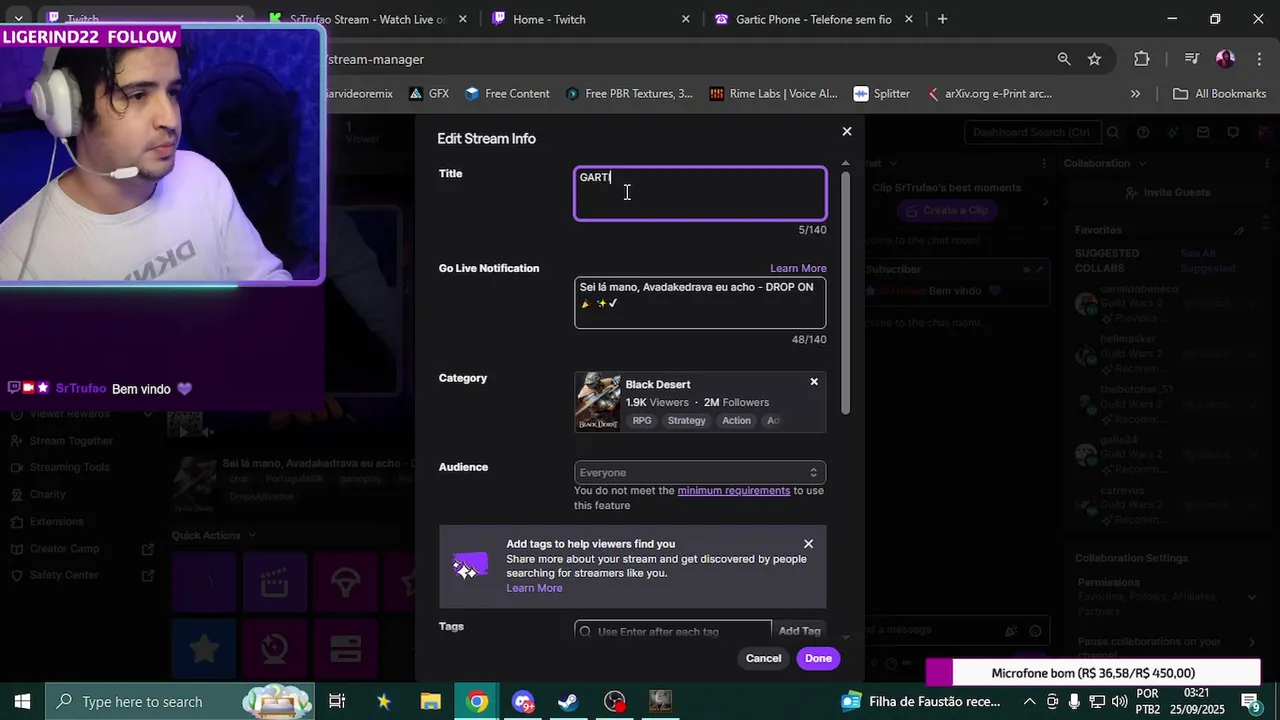Open the browser media controls icon

[1191, 59]
